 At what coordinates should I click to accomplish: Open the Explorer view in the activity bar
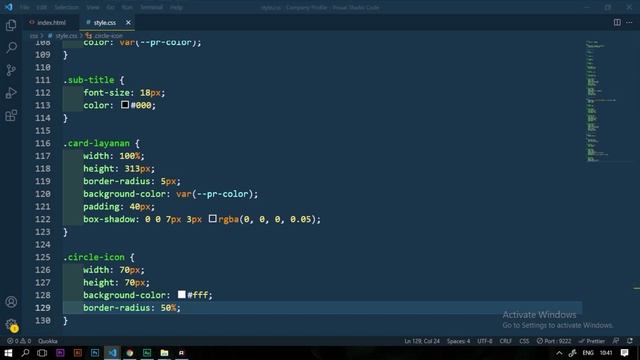click(x=11, y=25)
